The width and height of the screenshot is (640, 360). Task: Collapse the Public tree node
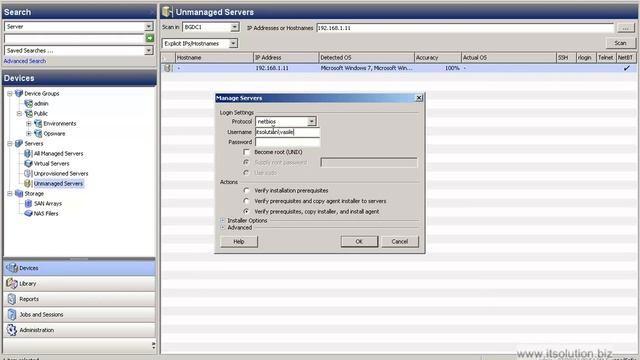[19, 113]
